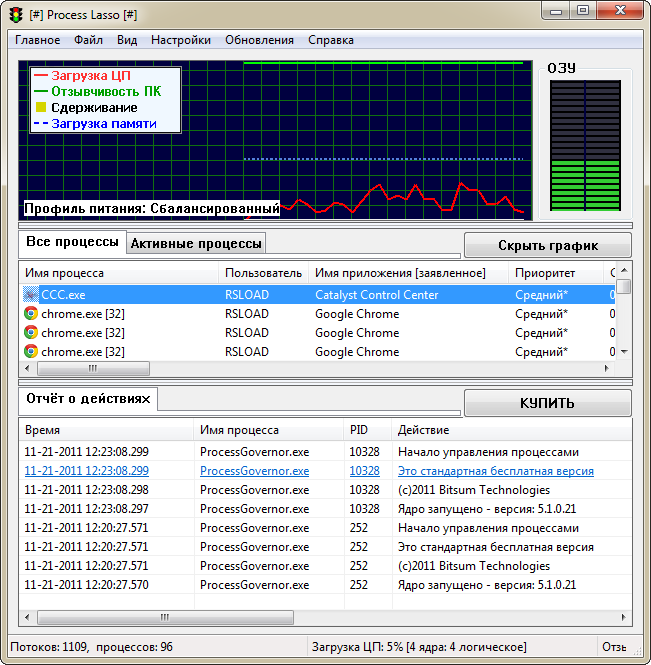Click status bar Потоков: 1109, процессов: 96
This screenshot has width=651, height=665.
point(92,647)
